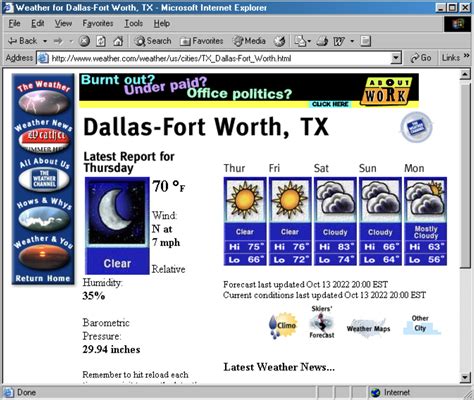This screenshot has width=474, height=400.
Task: Click the Internet zone status bar icon
Action: tap(376, 393)
